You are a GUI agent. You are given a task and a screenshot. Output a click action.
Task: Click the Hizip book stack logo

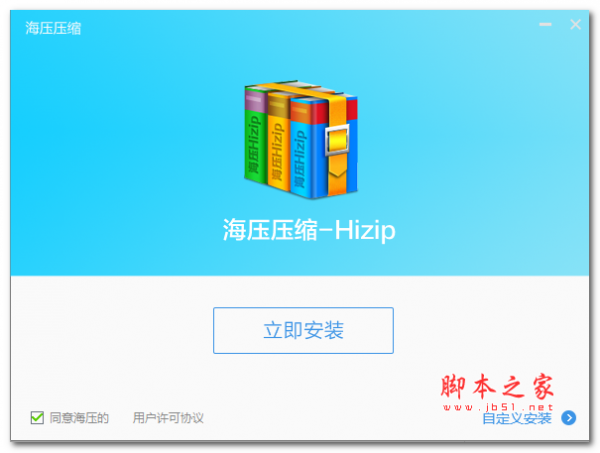[301, 140]
